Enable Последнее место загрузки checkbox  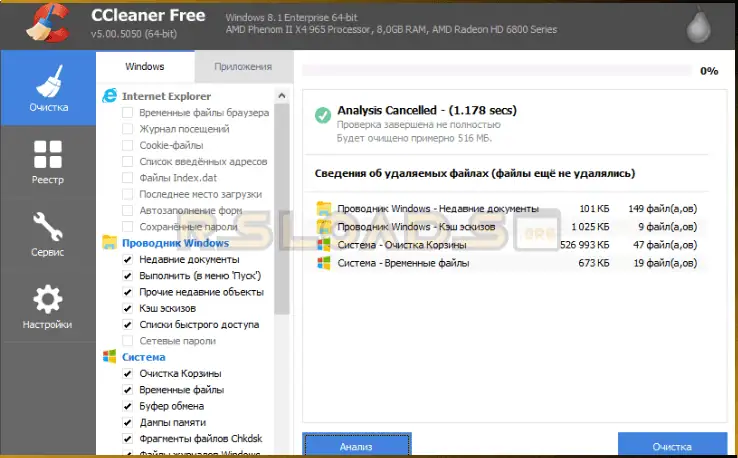127,194
